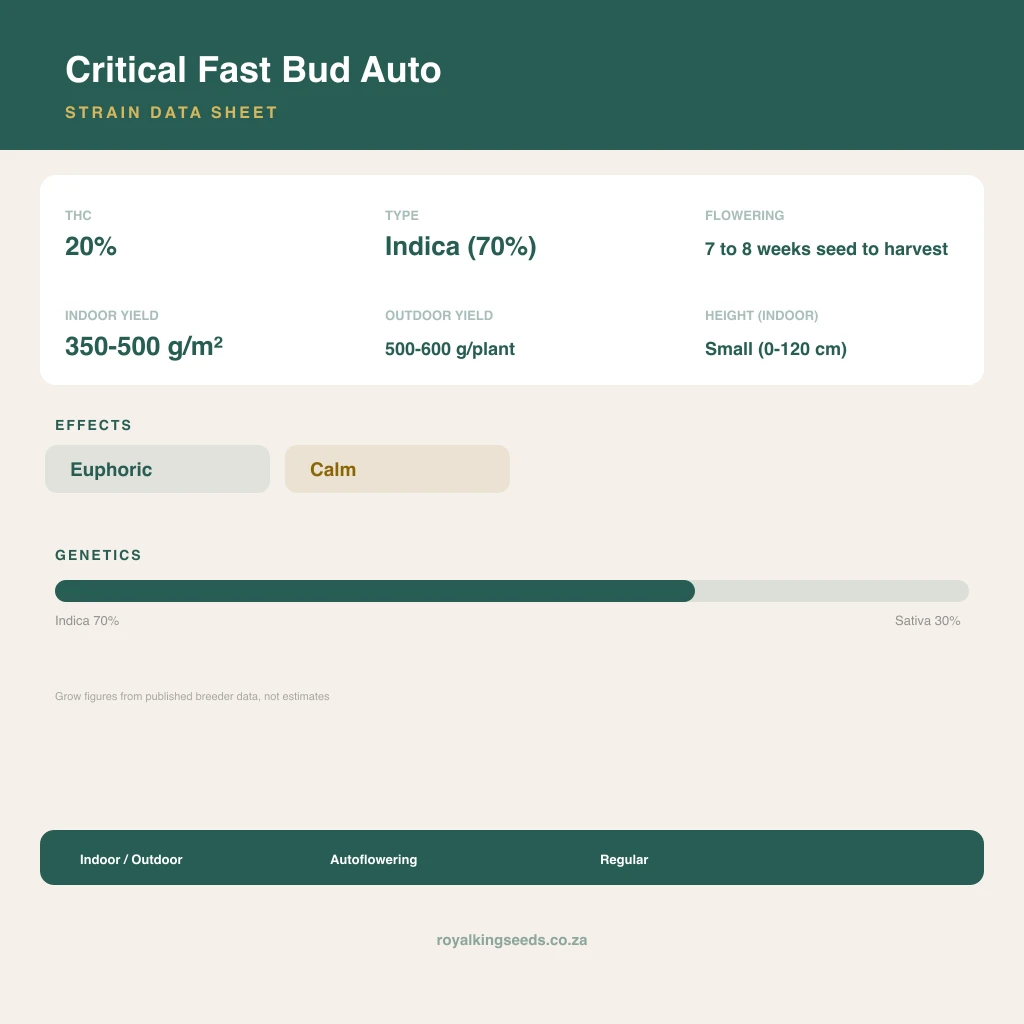The width and height of the screenshot is (1024, 1024).
Task: Select the STRAIN DATA SHEET subtitle
Action: [x=172, y=112]
